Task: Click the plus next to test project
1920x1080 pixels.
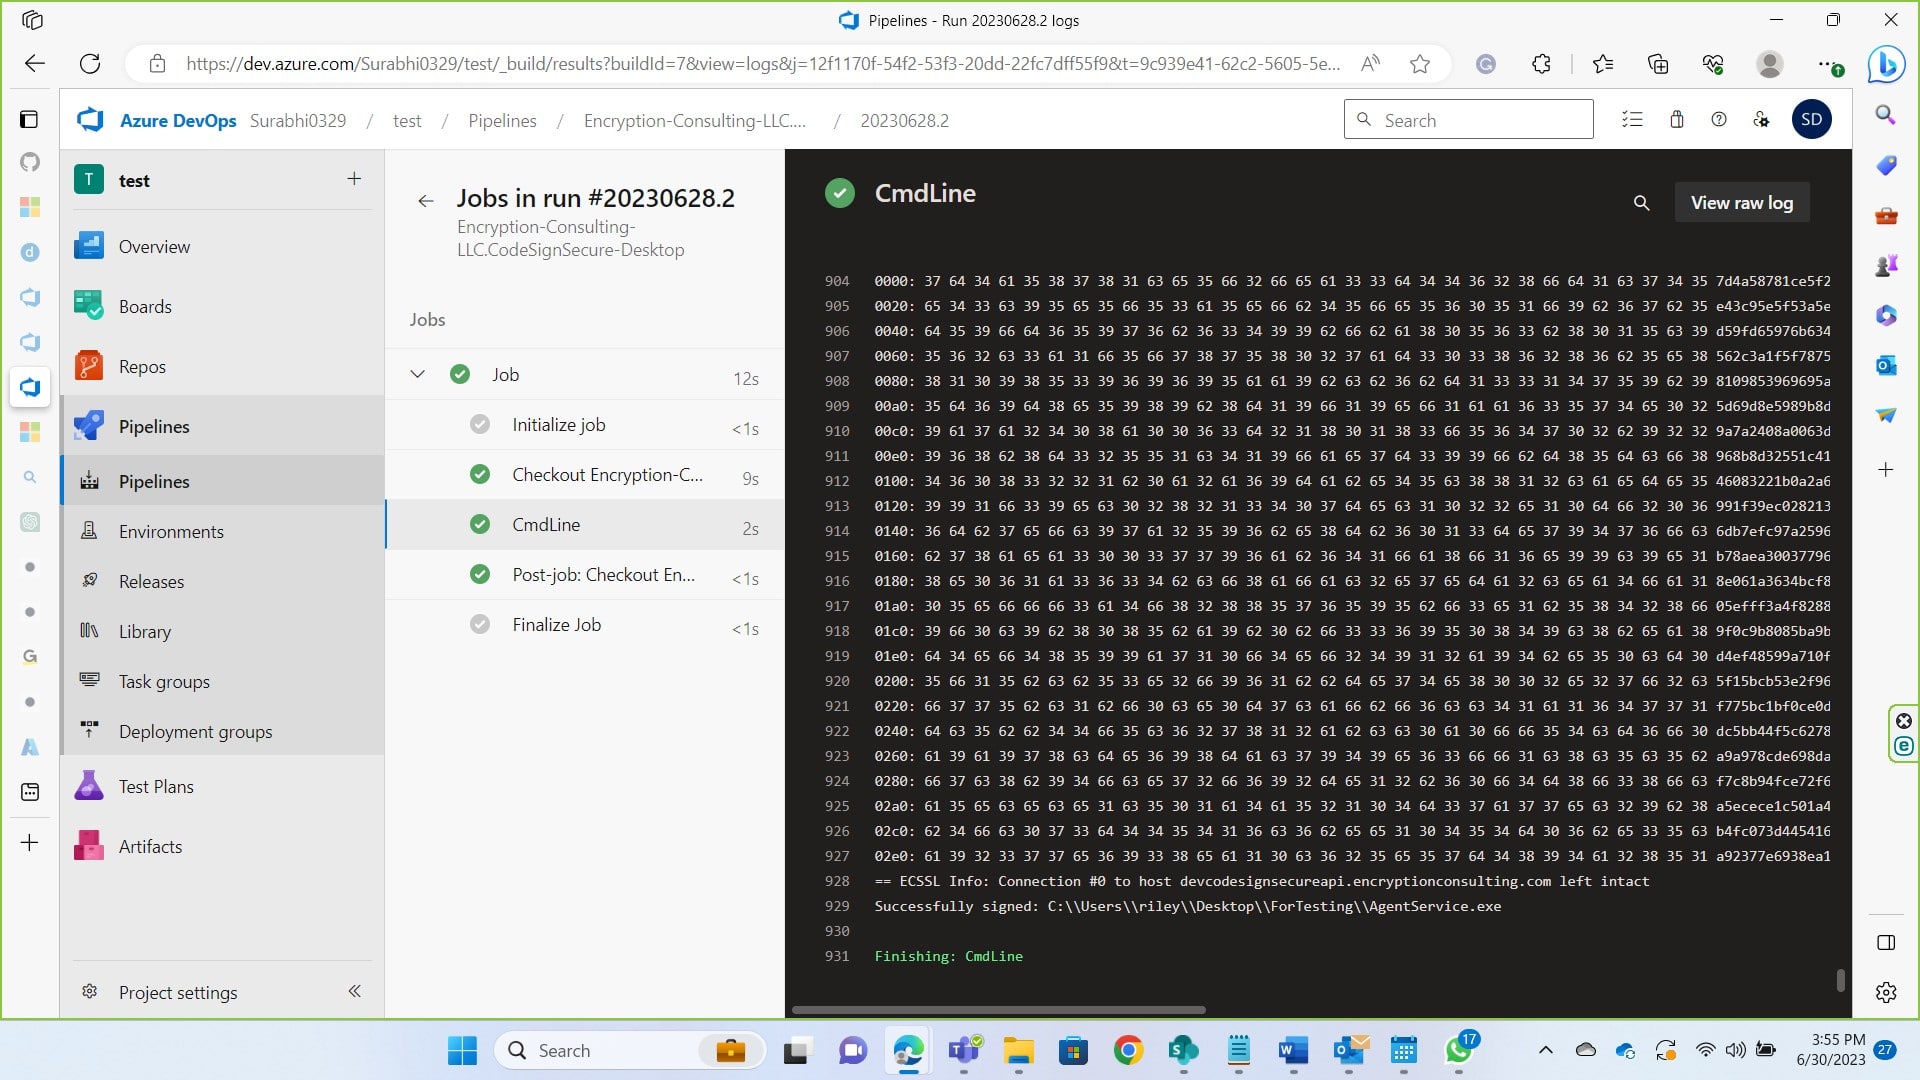Action: point(354,179)
